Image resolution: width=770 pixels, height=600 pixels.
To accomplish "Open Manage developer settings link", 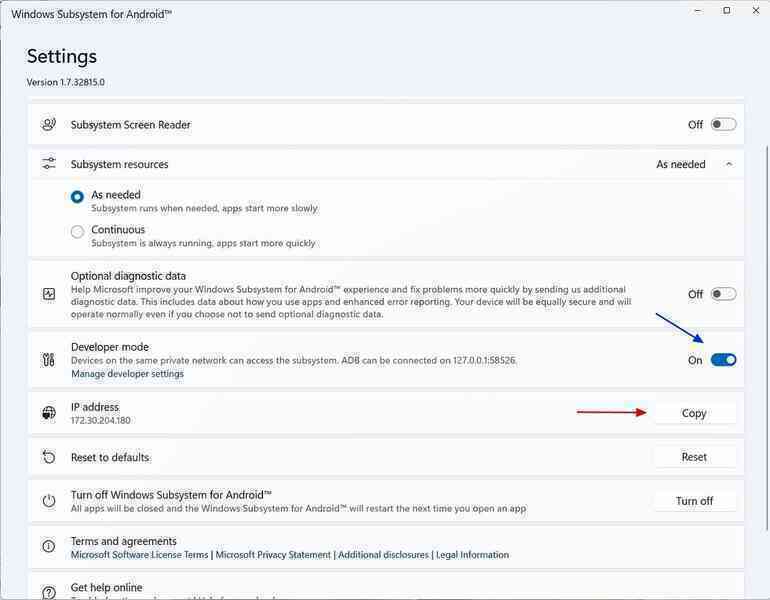I will [127, 374].
